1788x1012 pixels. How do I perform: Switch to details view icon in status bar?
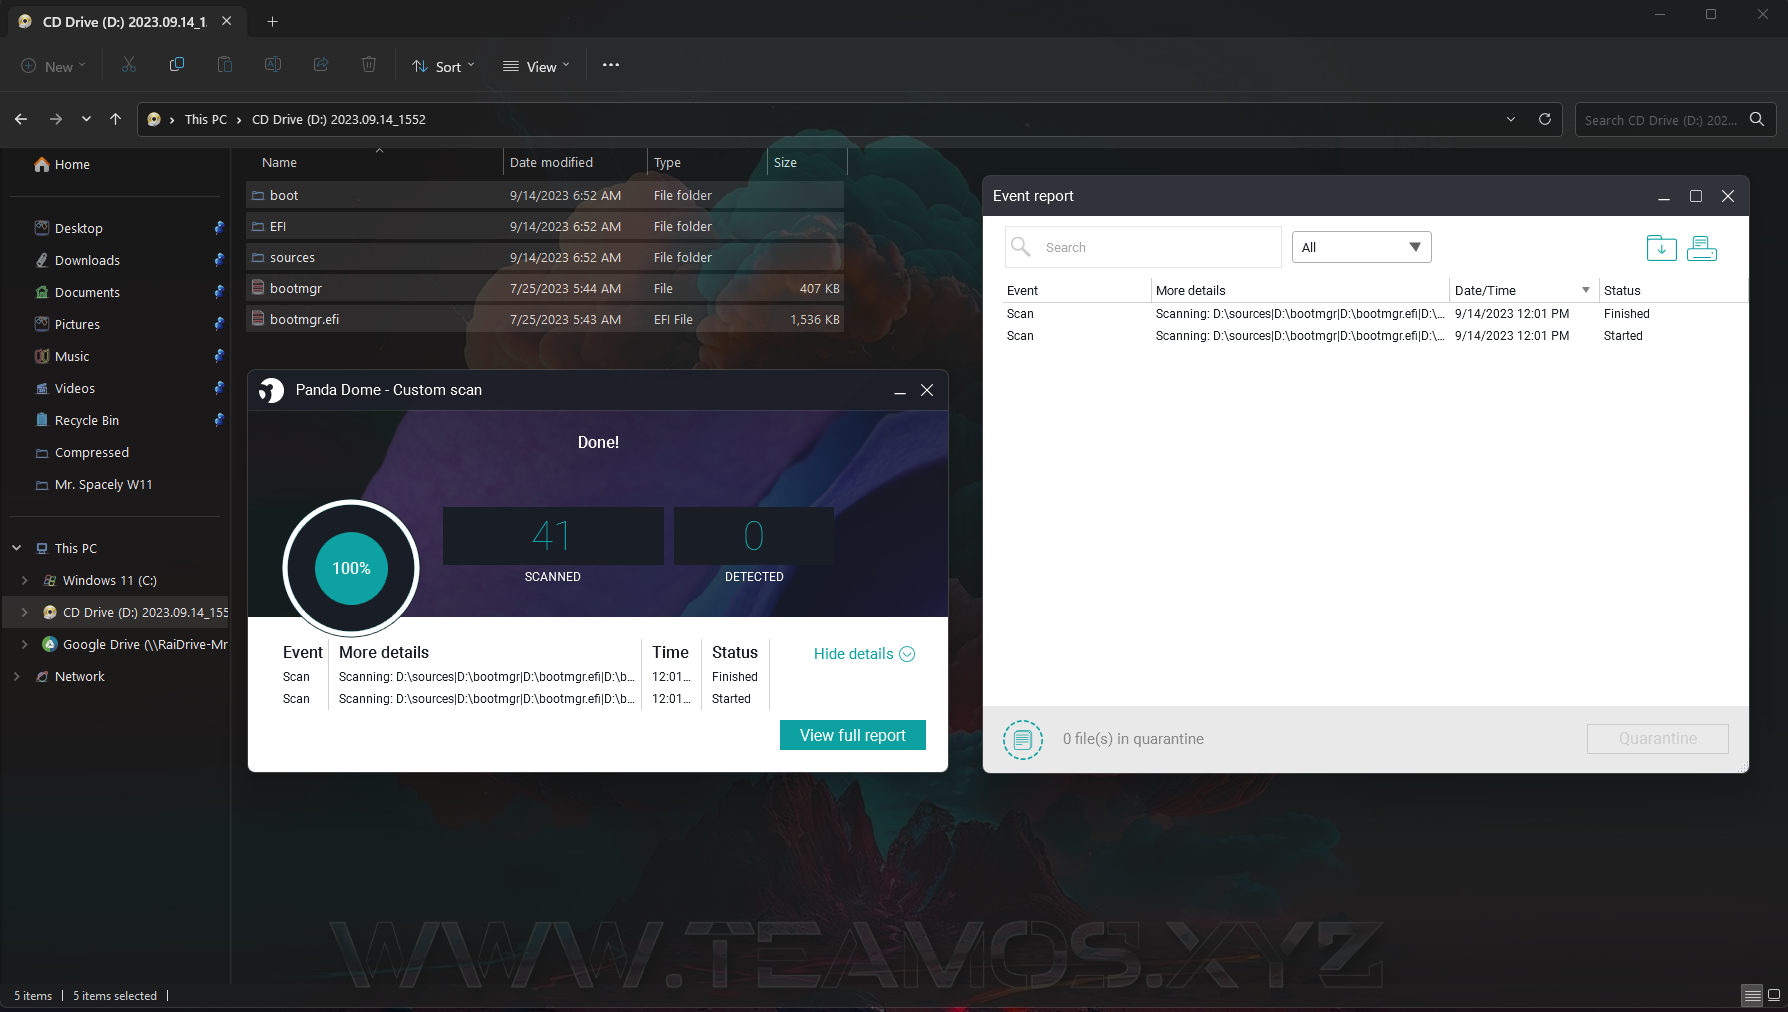(x=1752, y=995)
